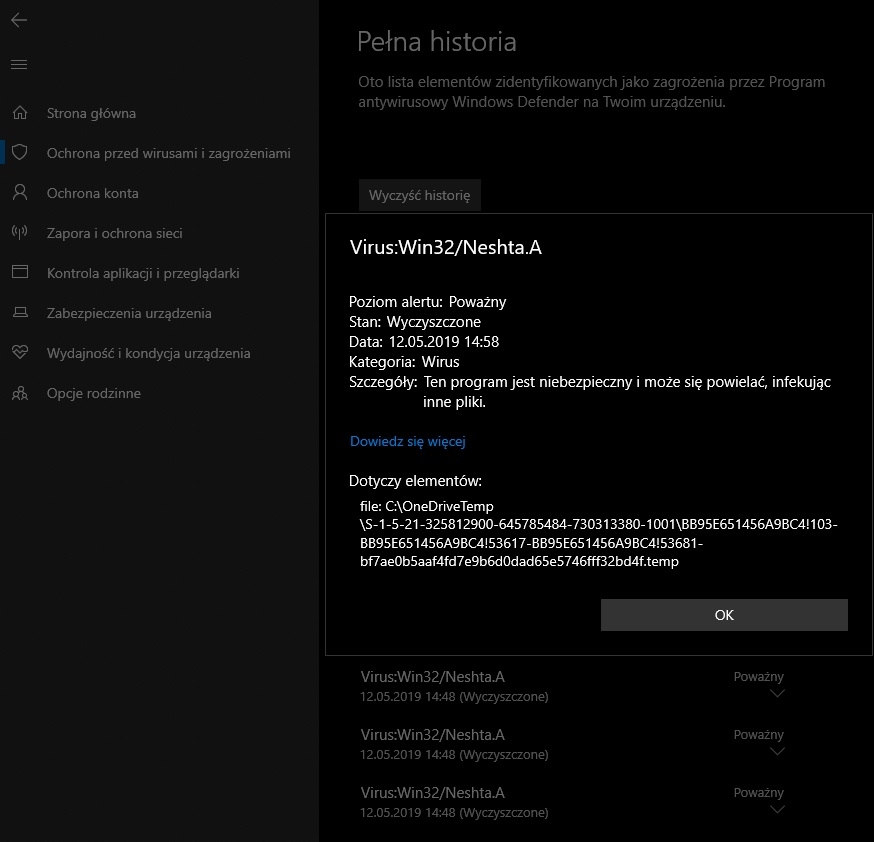Click OK to close the threat details

pos(724,615)
